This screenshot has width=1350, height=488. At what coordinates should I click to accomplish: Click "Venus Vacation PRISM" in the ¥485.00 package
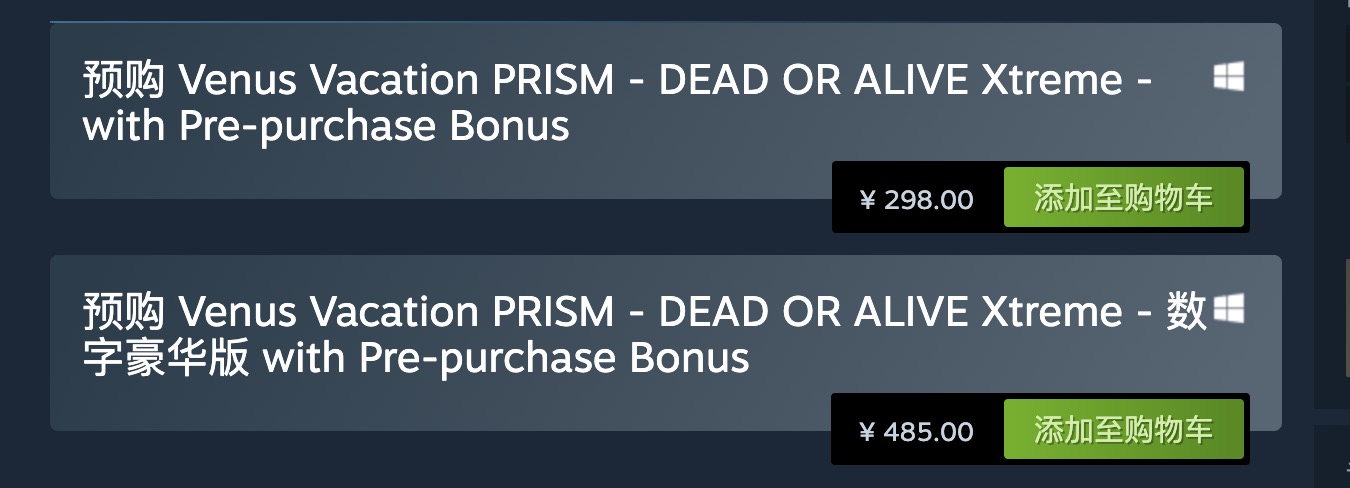395,313
